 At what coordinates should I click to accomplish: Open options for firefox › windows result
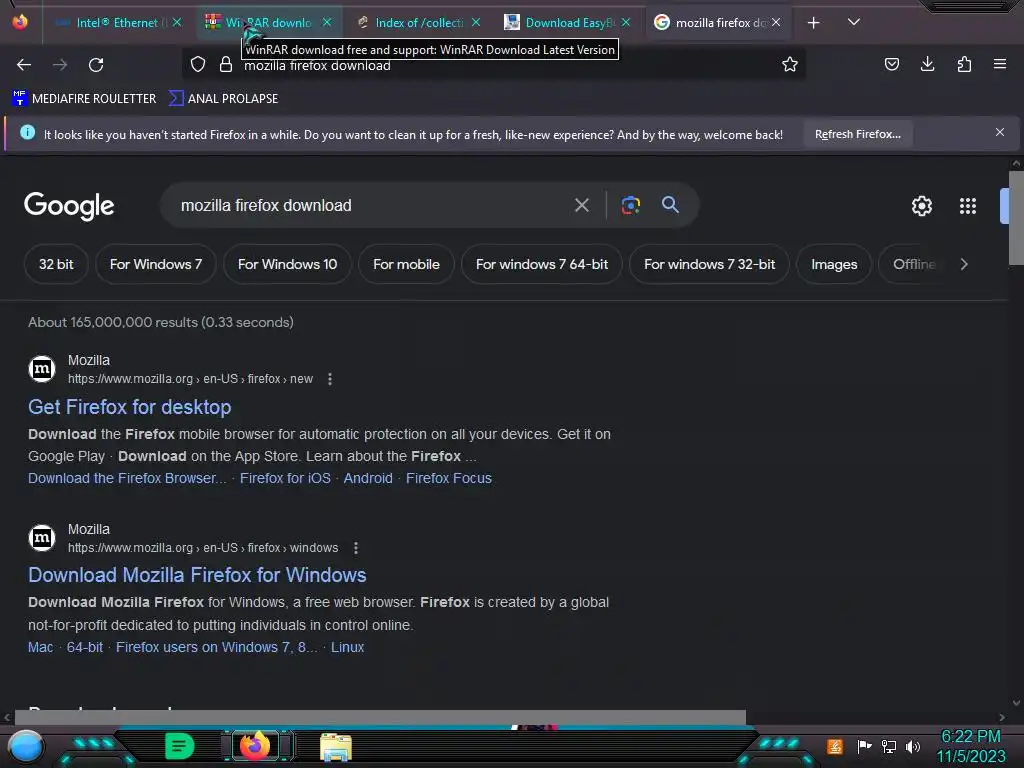[x=356, y=548]
